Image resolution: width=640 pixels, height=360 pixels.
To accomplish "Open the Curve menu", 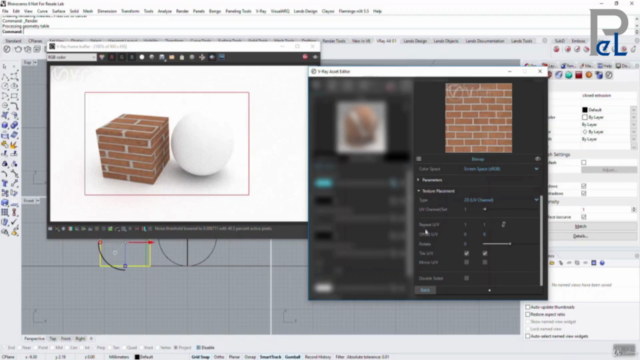I will (42, 11).
